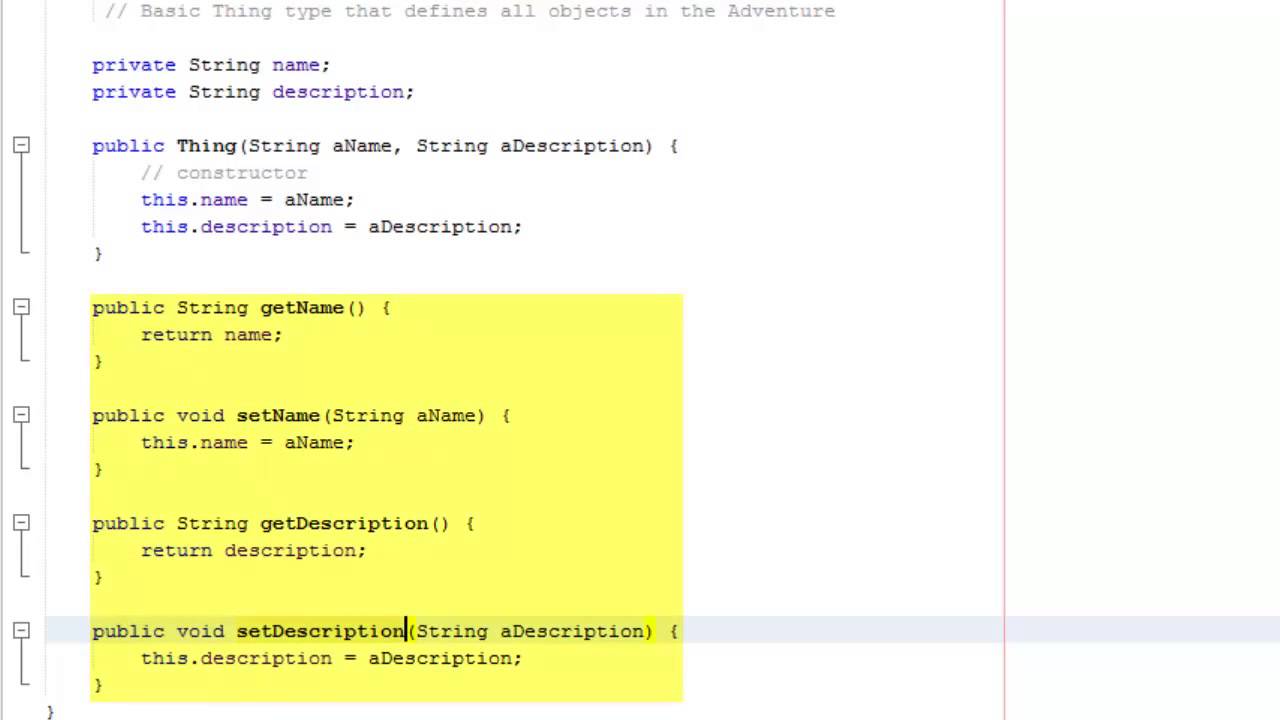
Task: Click 'this.name = aName;' inside setName
Action: 247,443
